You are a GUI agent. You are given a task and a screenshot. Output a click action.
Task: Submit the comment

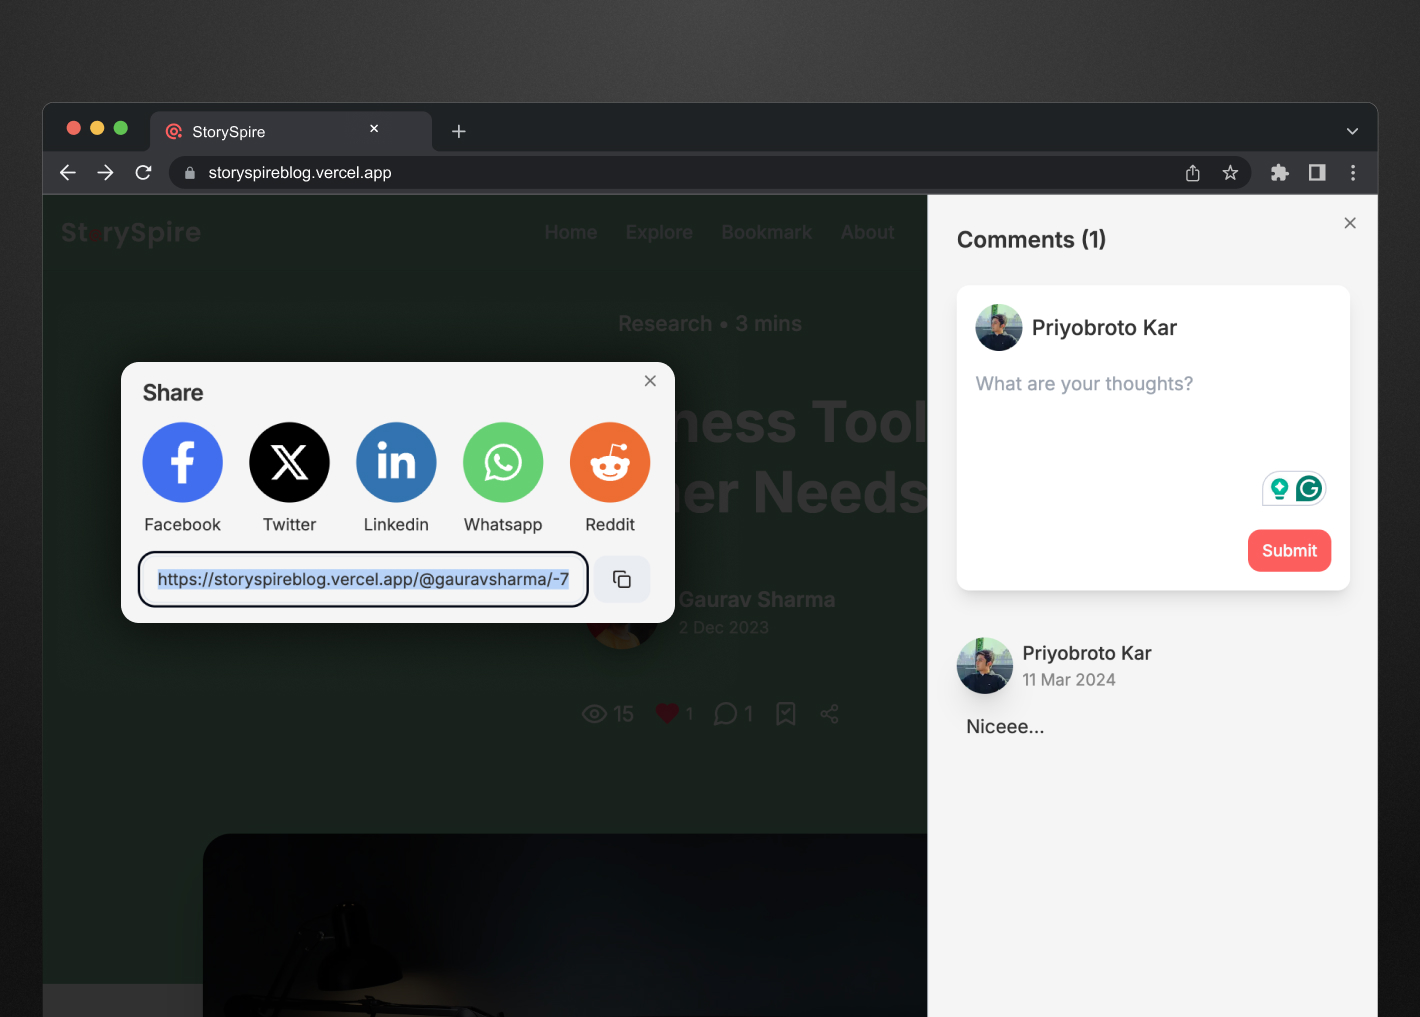coord(1289,551)
